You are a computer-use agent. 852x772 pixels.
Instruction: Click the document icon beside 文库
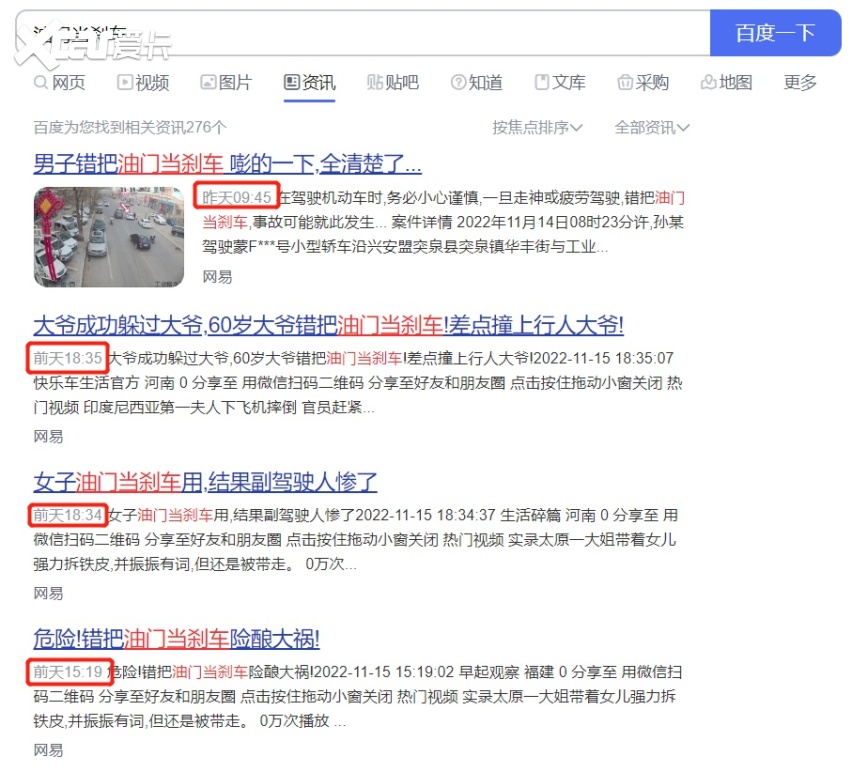click(542, 83)
